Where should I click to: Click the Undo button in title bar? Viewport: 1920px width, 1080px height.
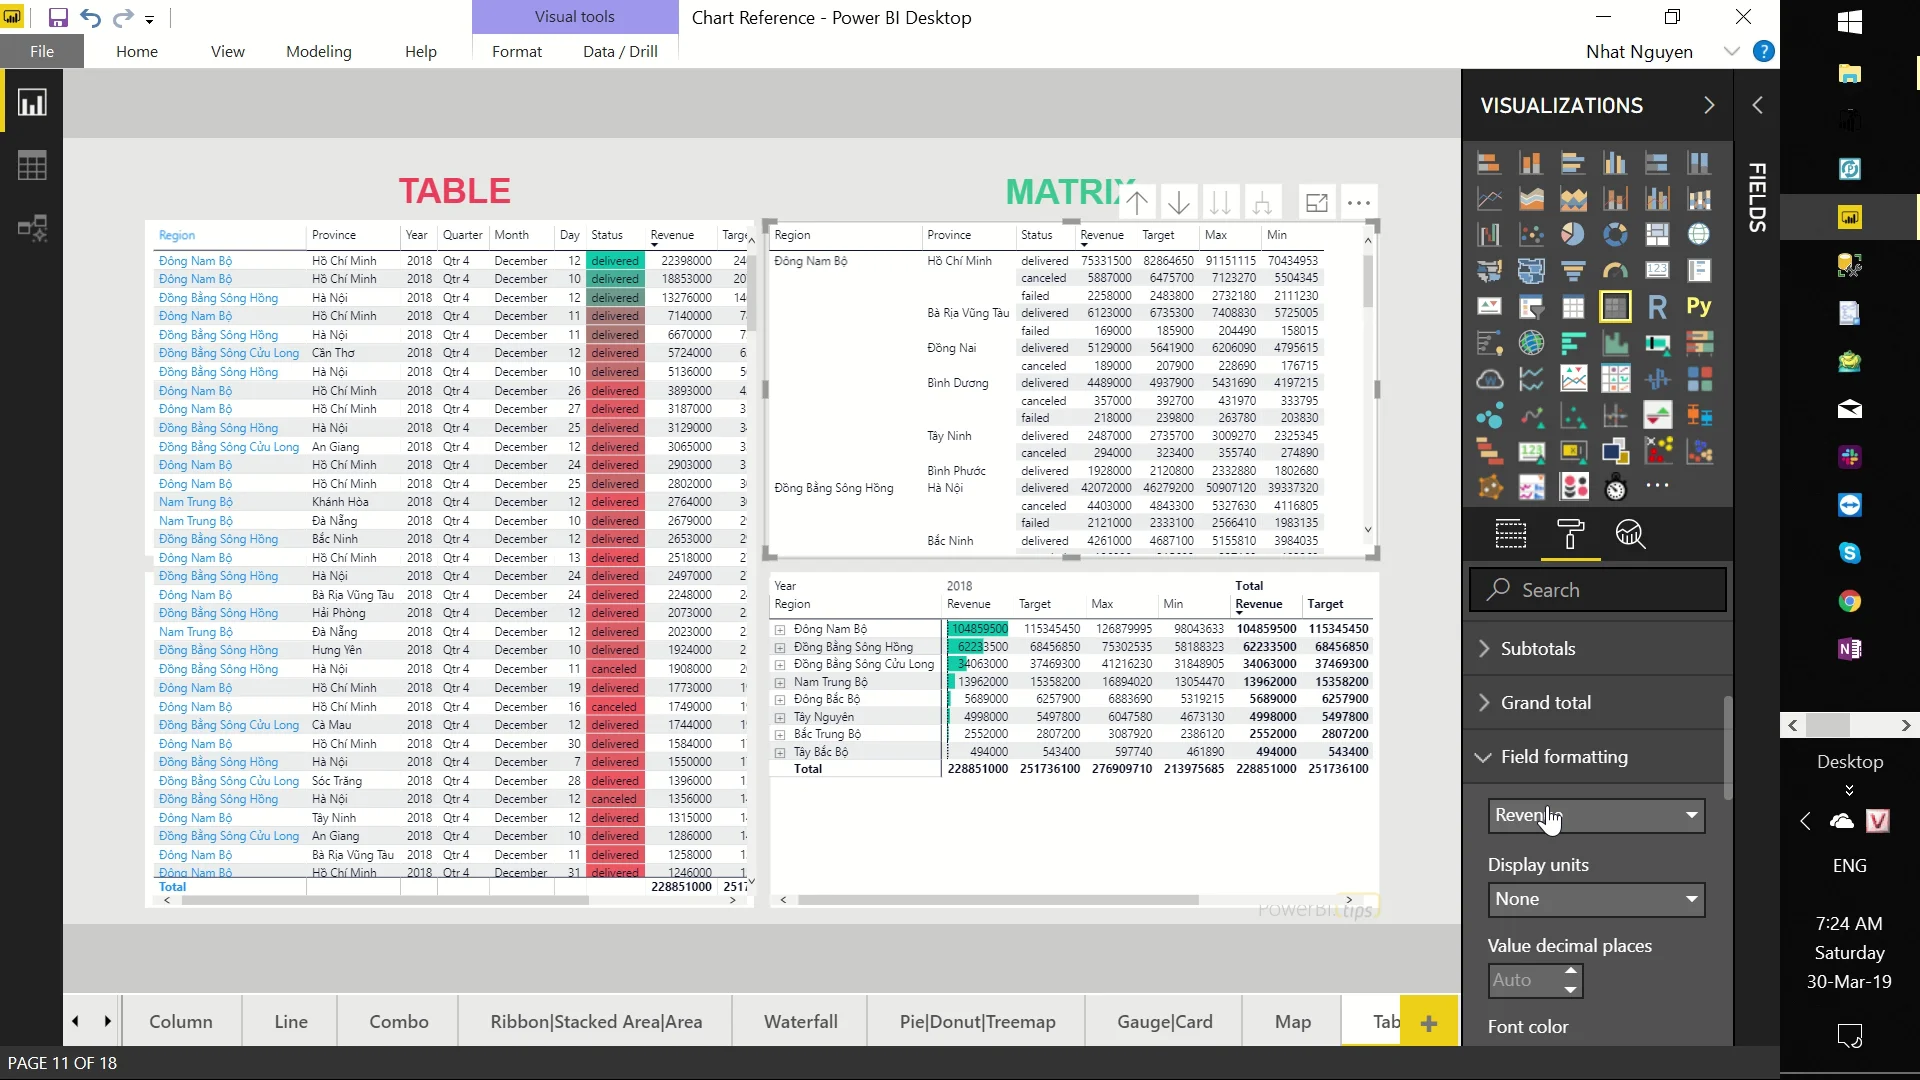[x=90, y=17]
